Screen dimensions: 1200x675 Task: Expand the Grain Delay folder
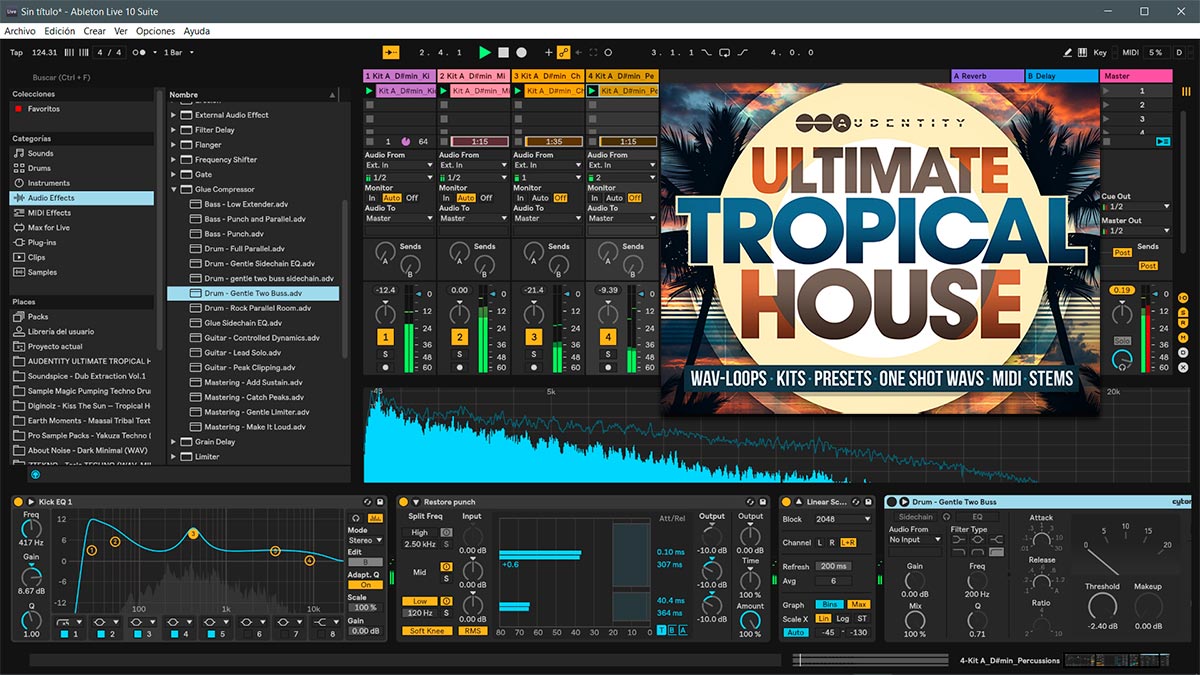(x=174, y=442)
